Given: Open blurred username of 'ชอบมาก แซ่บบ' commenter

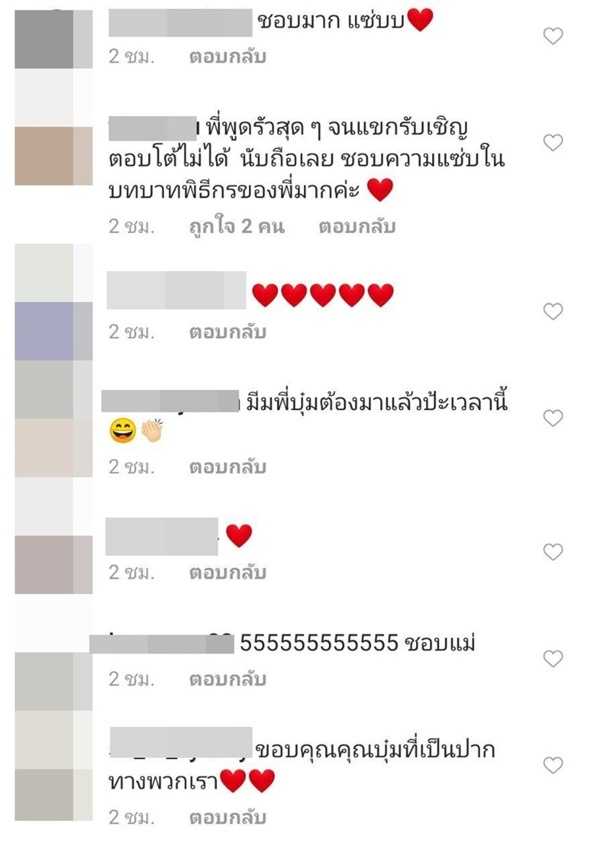Looking at the screenshot, I should 180,23.
